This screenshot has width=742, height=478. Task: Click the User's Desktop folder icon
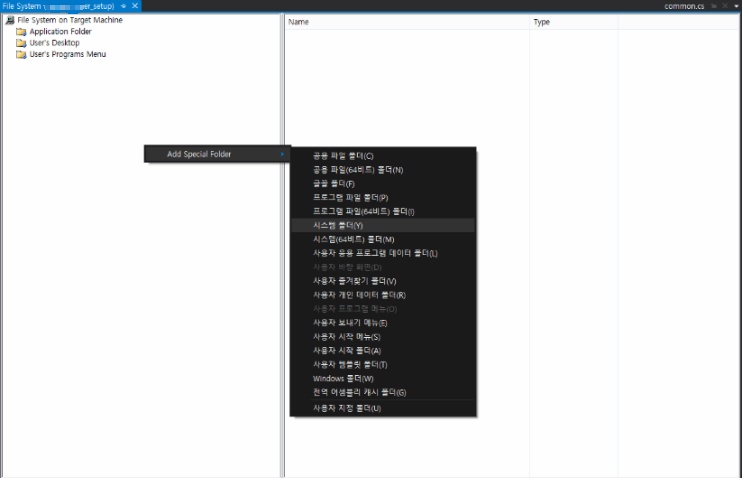pos(21,43)
